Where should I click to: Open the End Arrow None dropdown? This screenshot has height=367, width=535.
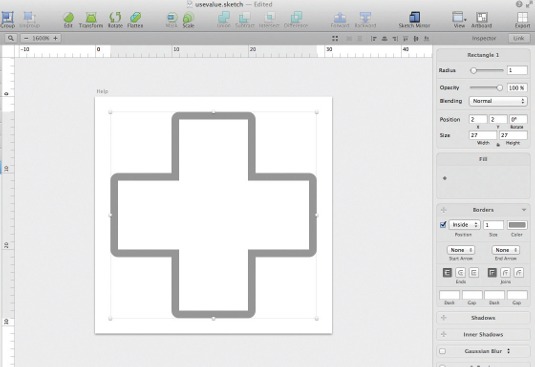coord(506,250)
